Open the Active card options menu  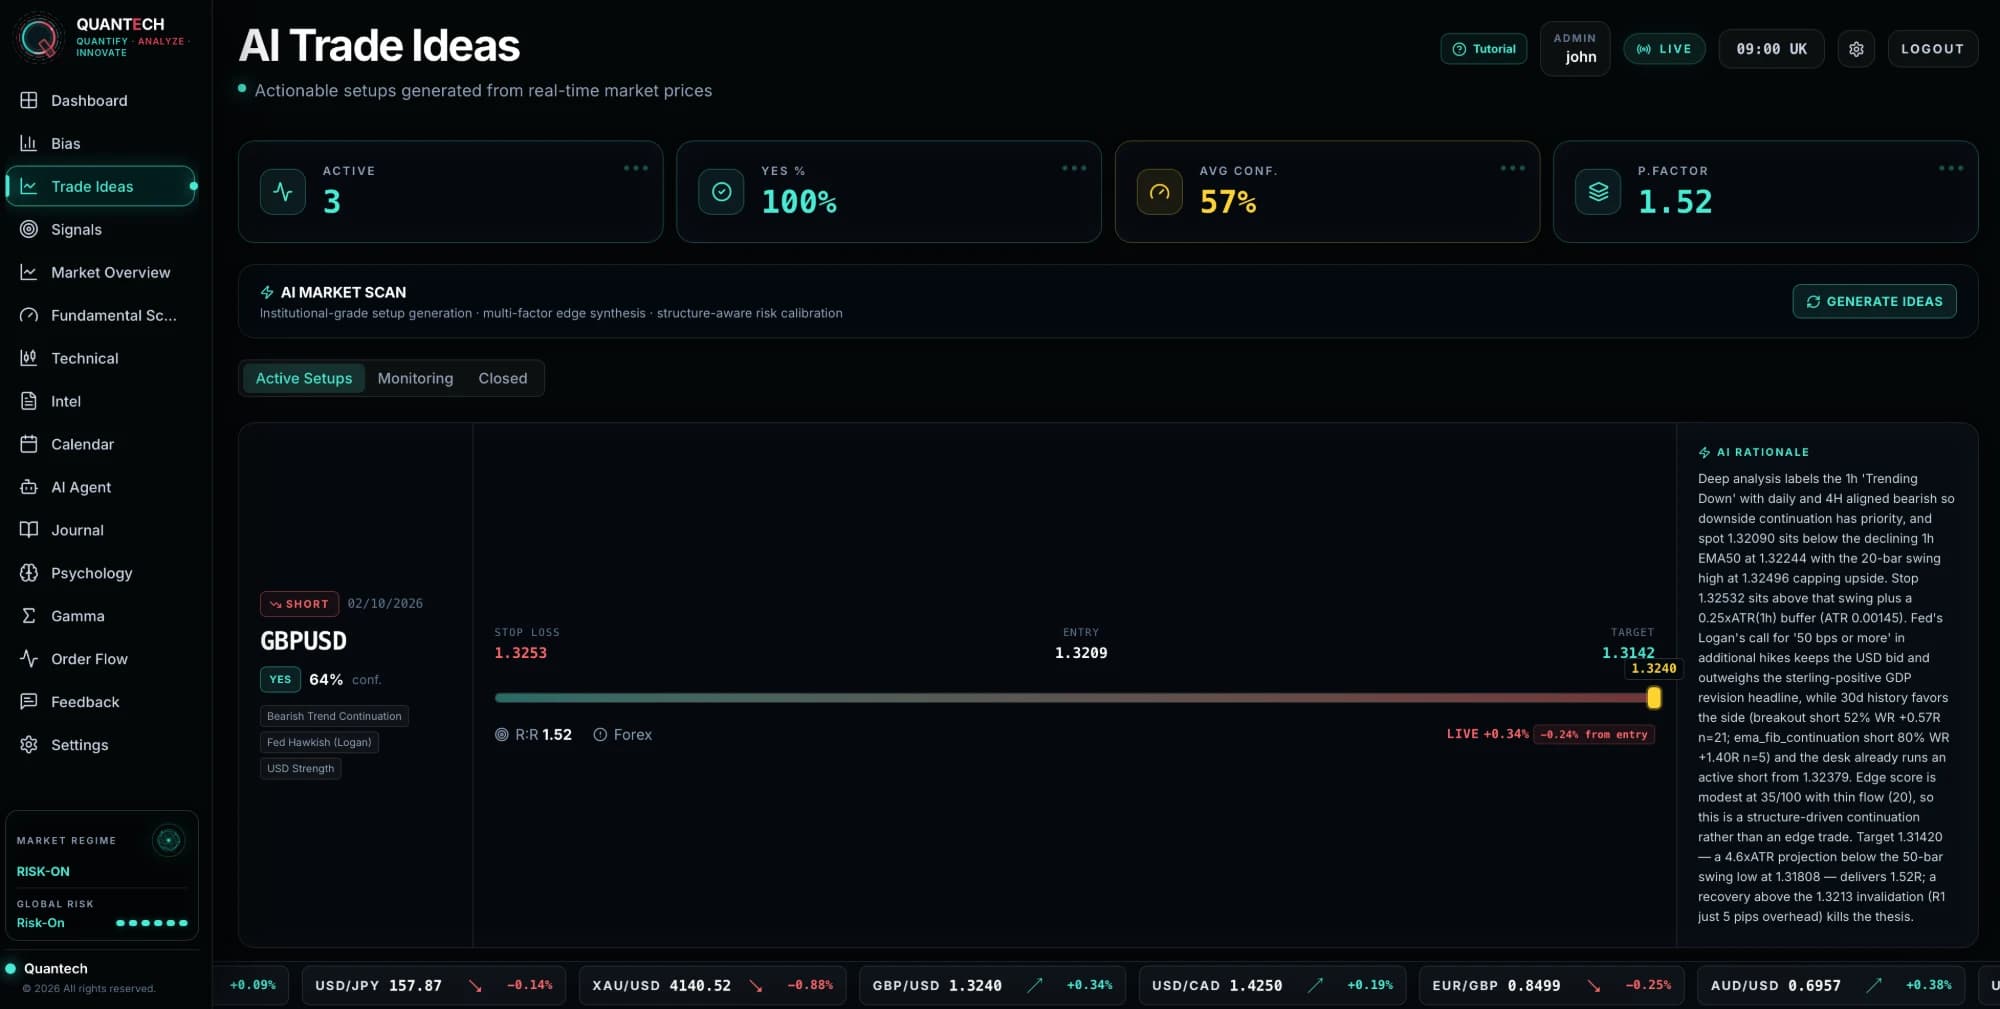point(636,168)
